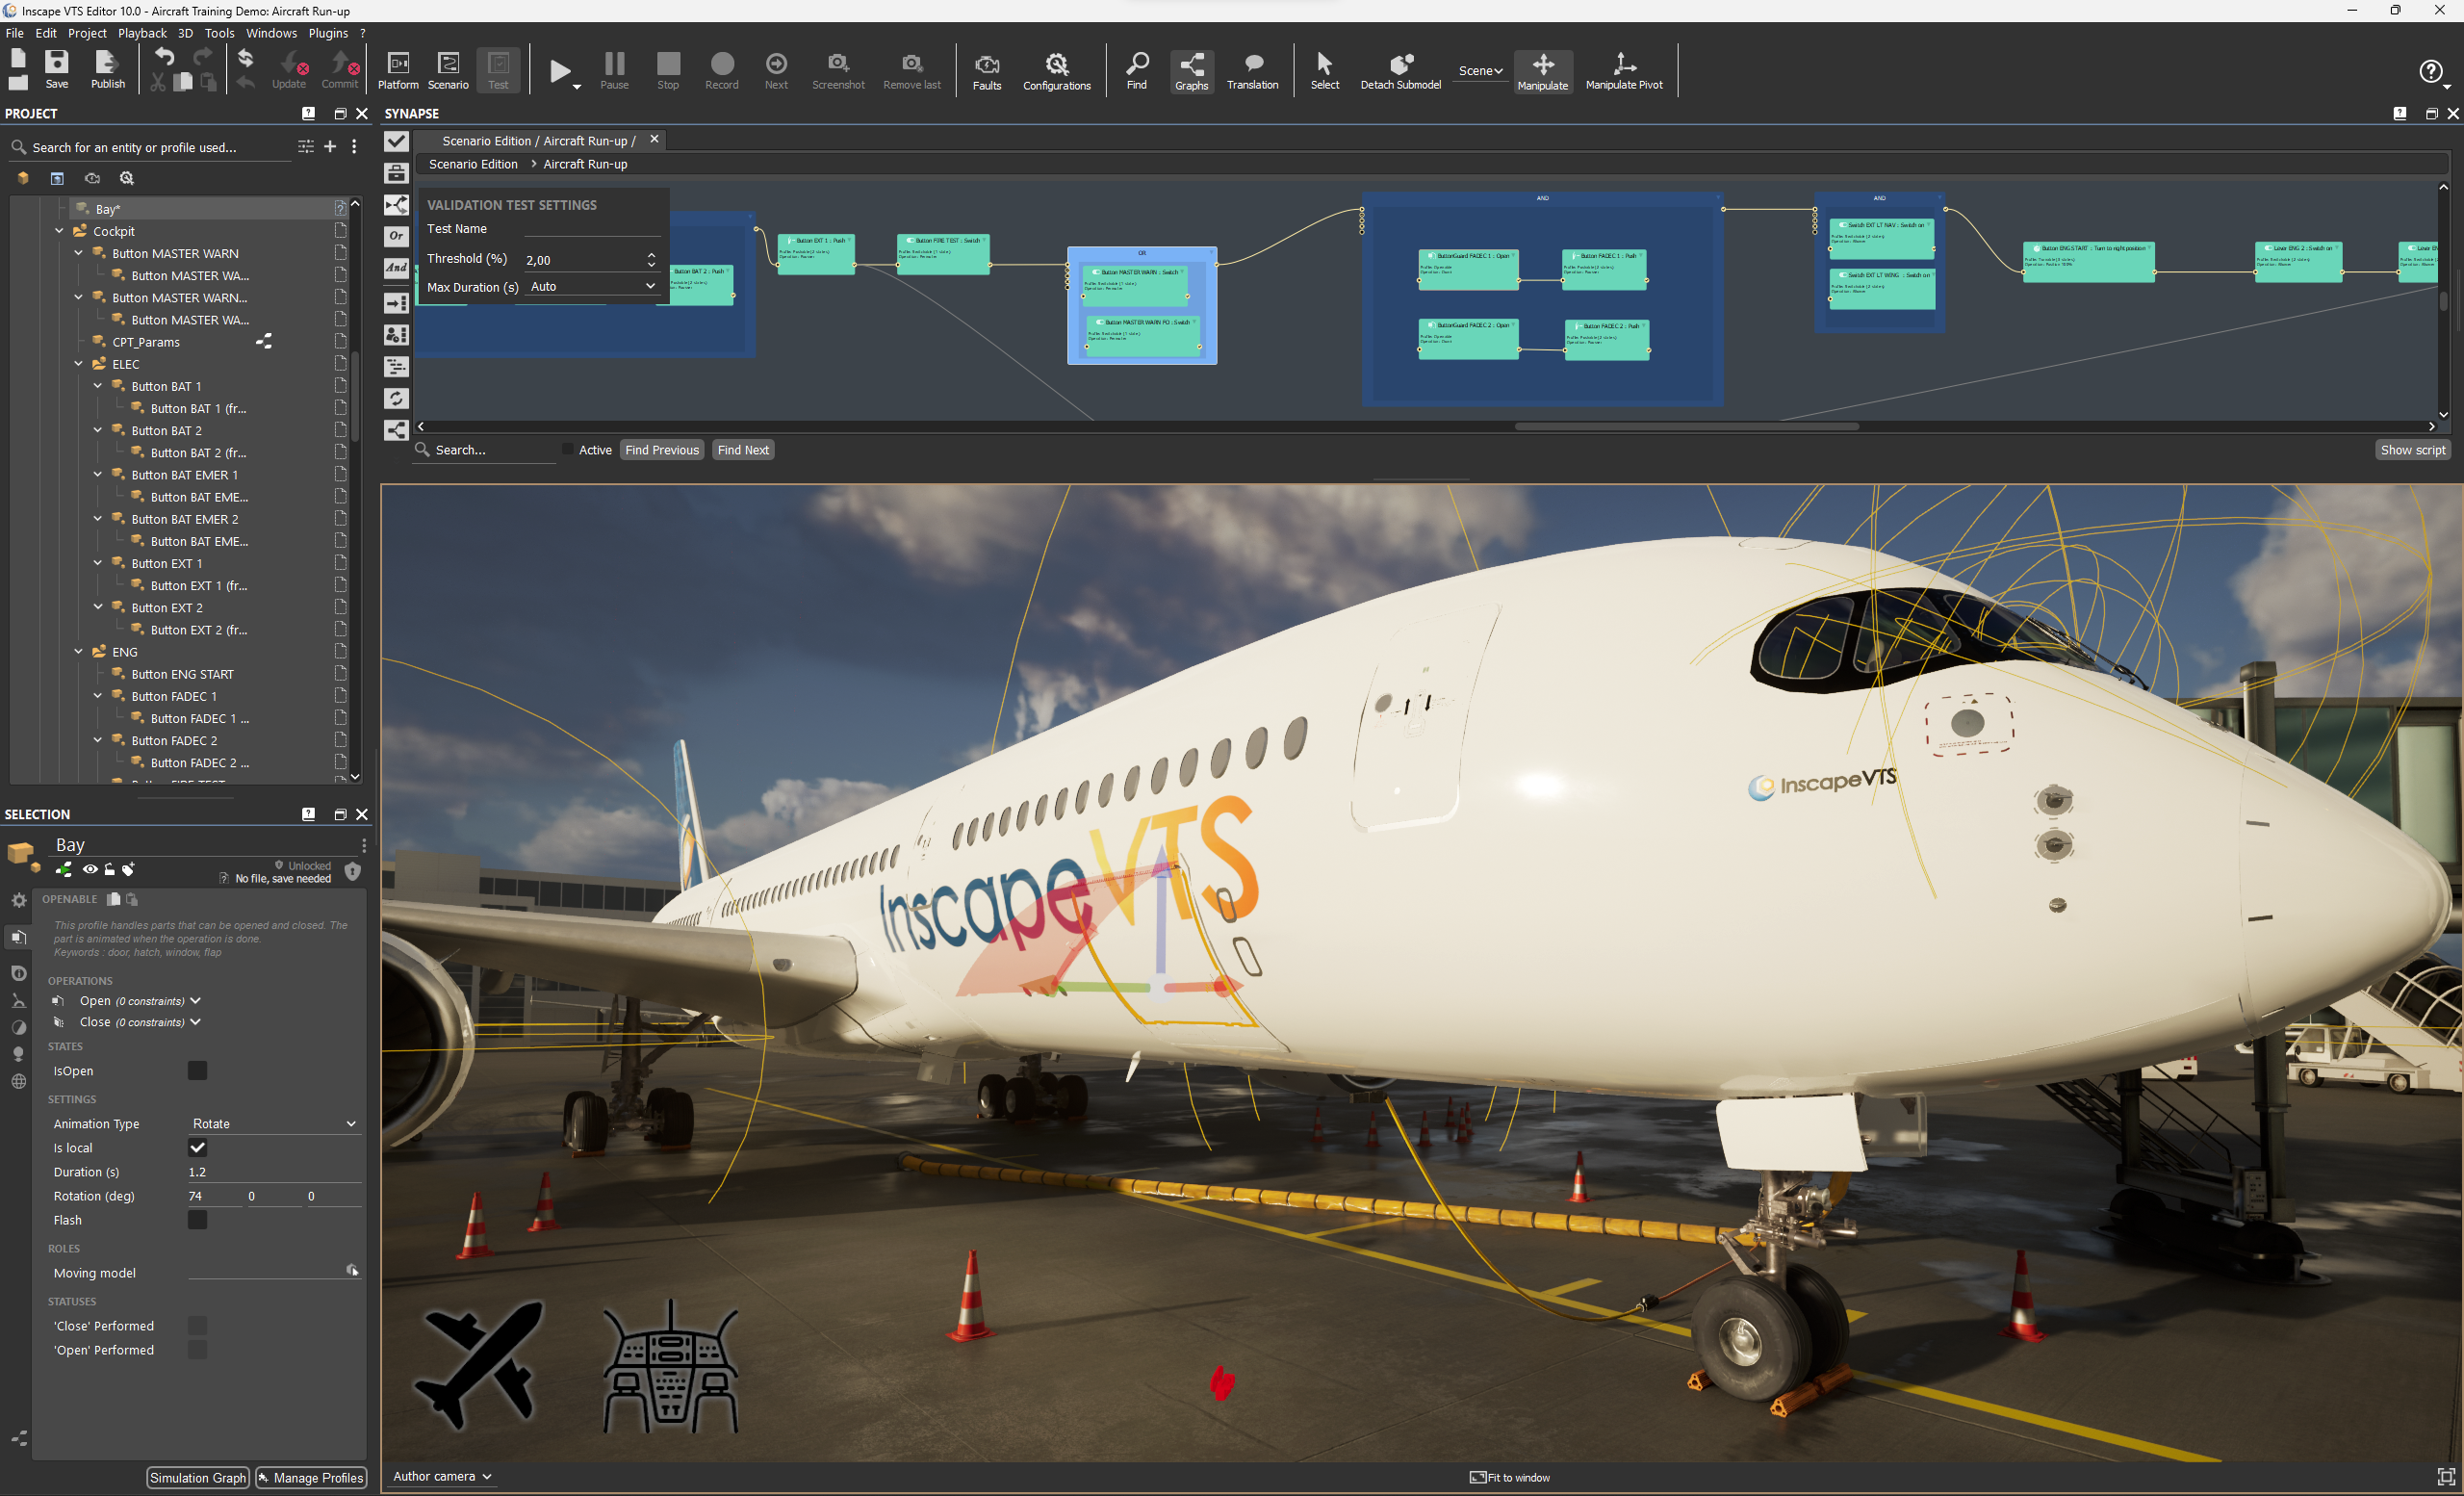Open the Scene dropdown

click(1480, 71)
